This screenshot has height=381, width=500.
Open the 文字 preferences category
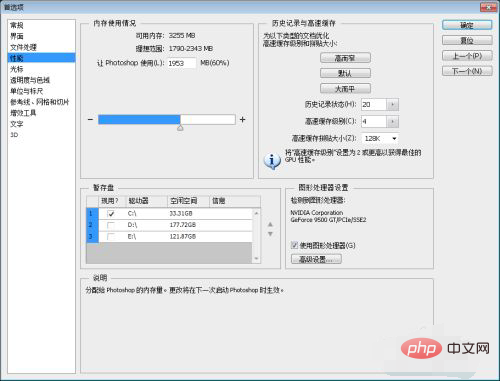pos(17,124)
